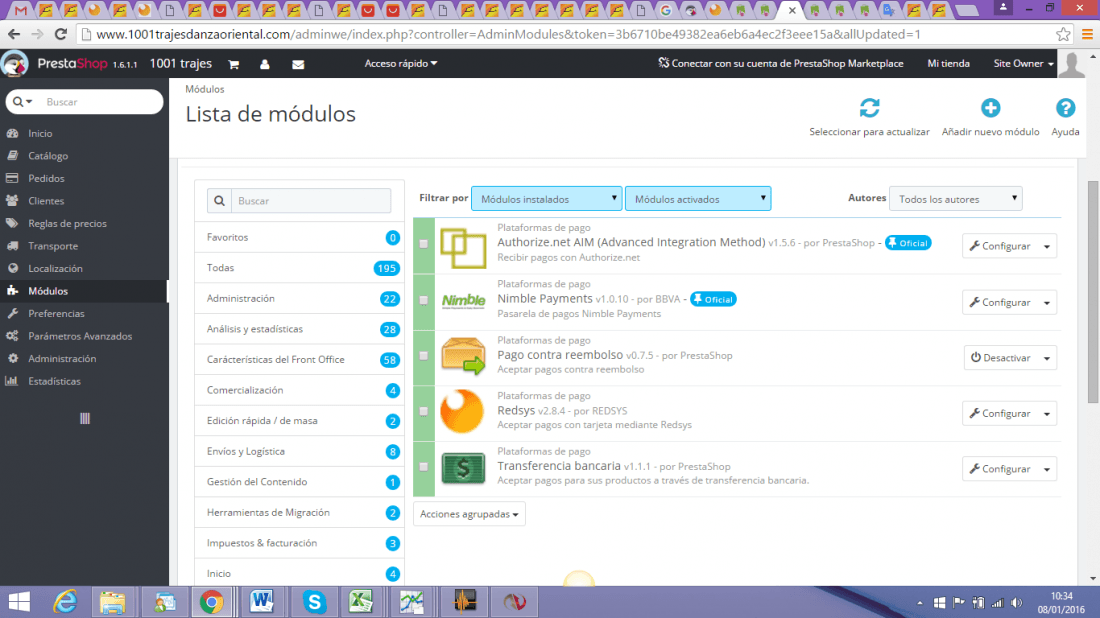Click the Seleccionar para actualizar refresh icon
The height and width of the screenshot is (618, 1100).
pyautogui.click(x=869, y=108)
